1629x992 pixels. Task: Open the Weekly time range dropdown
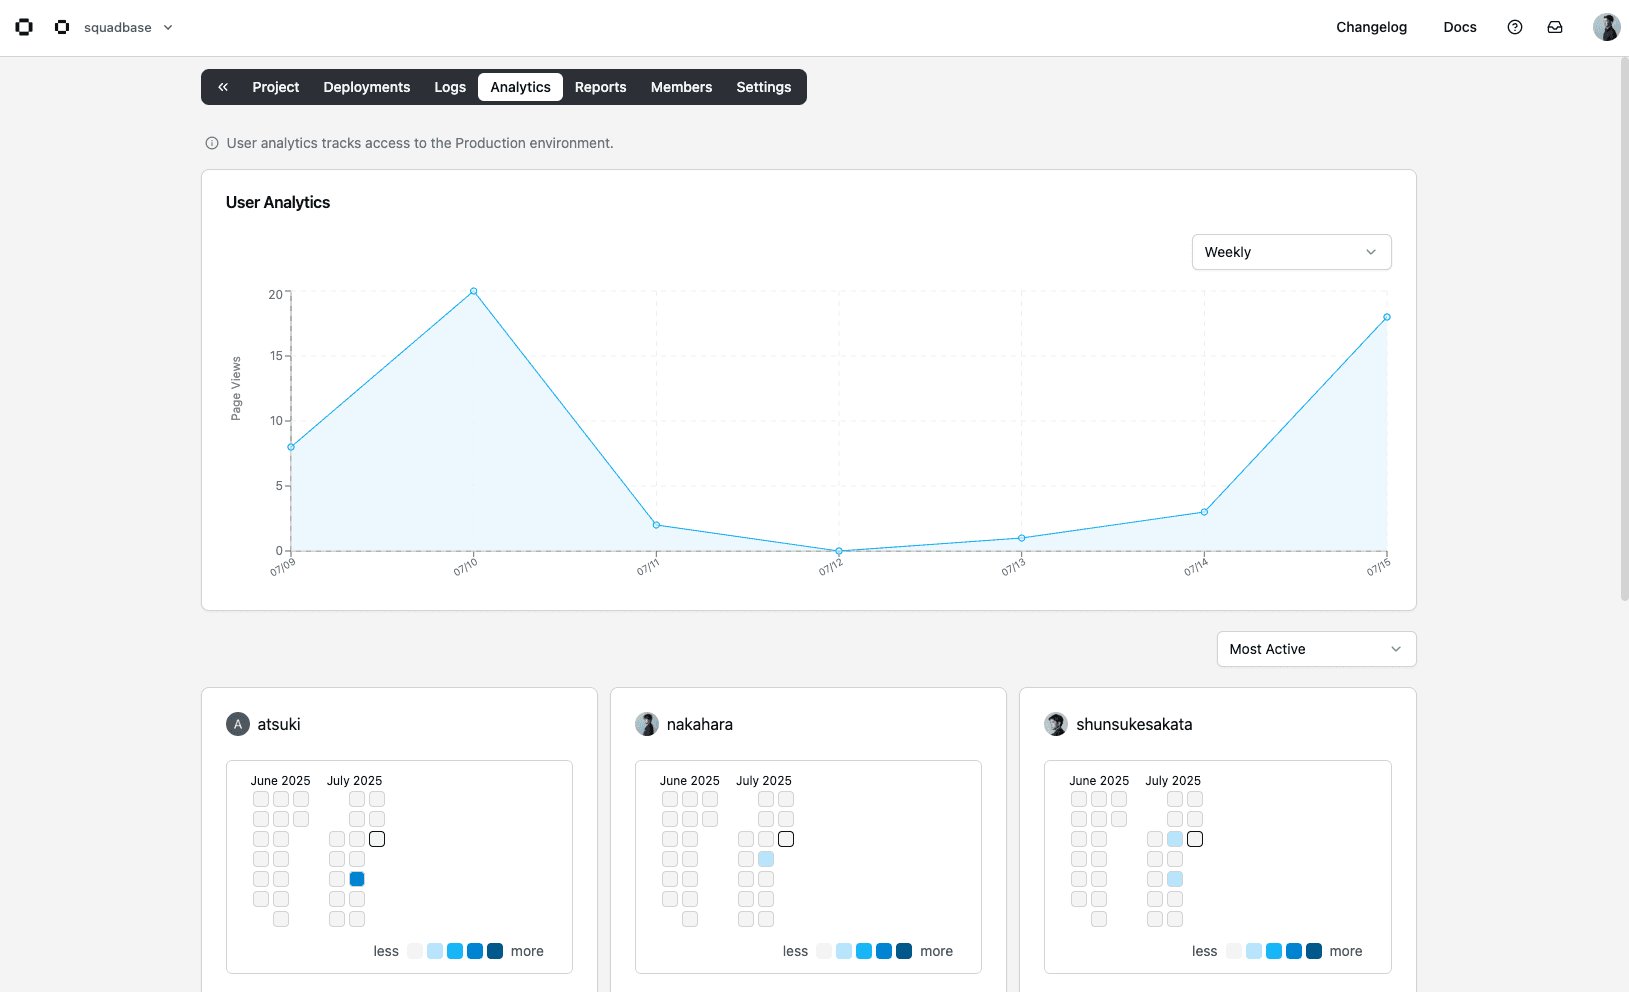pos(1291,252)
